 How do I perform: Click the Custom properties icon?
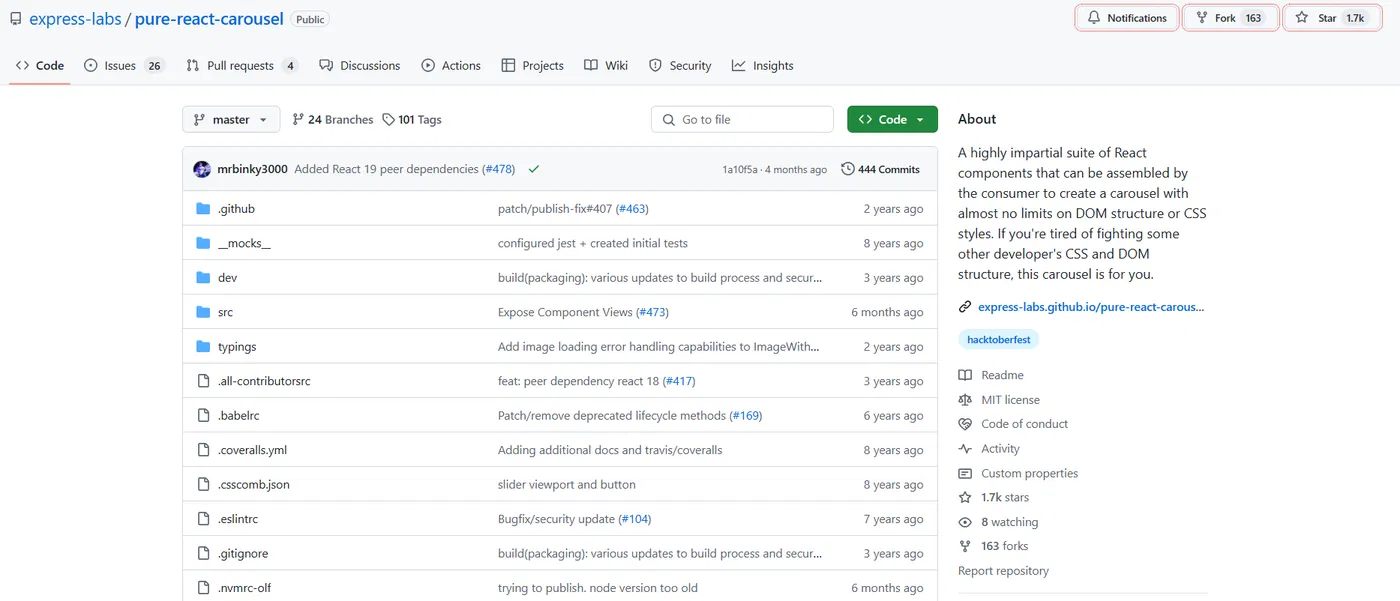click(965, 474)
